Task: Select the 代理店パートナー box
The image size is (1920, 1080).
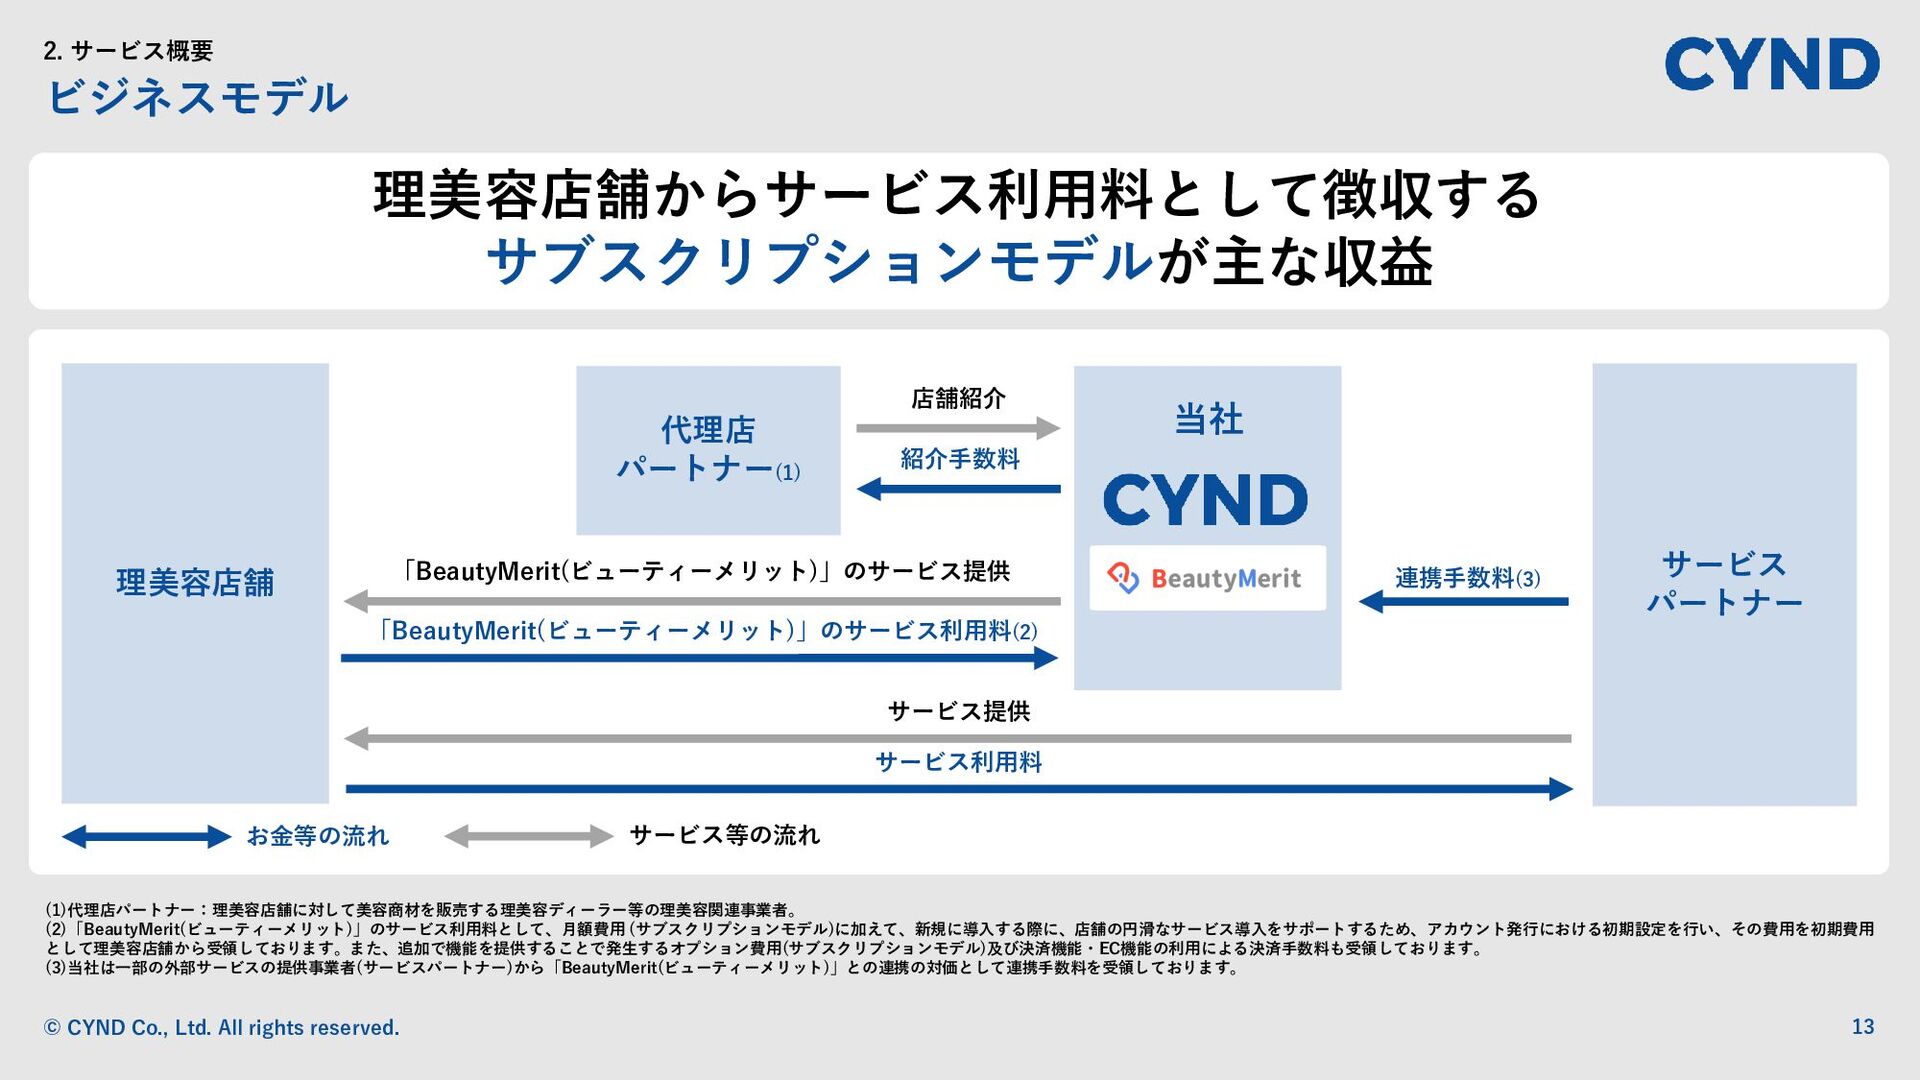Action: [708, 450]
